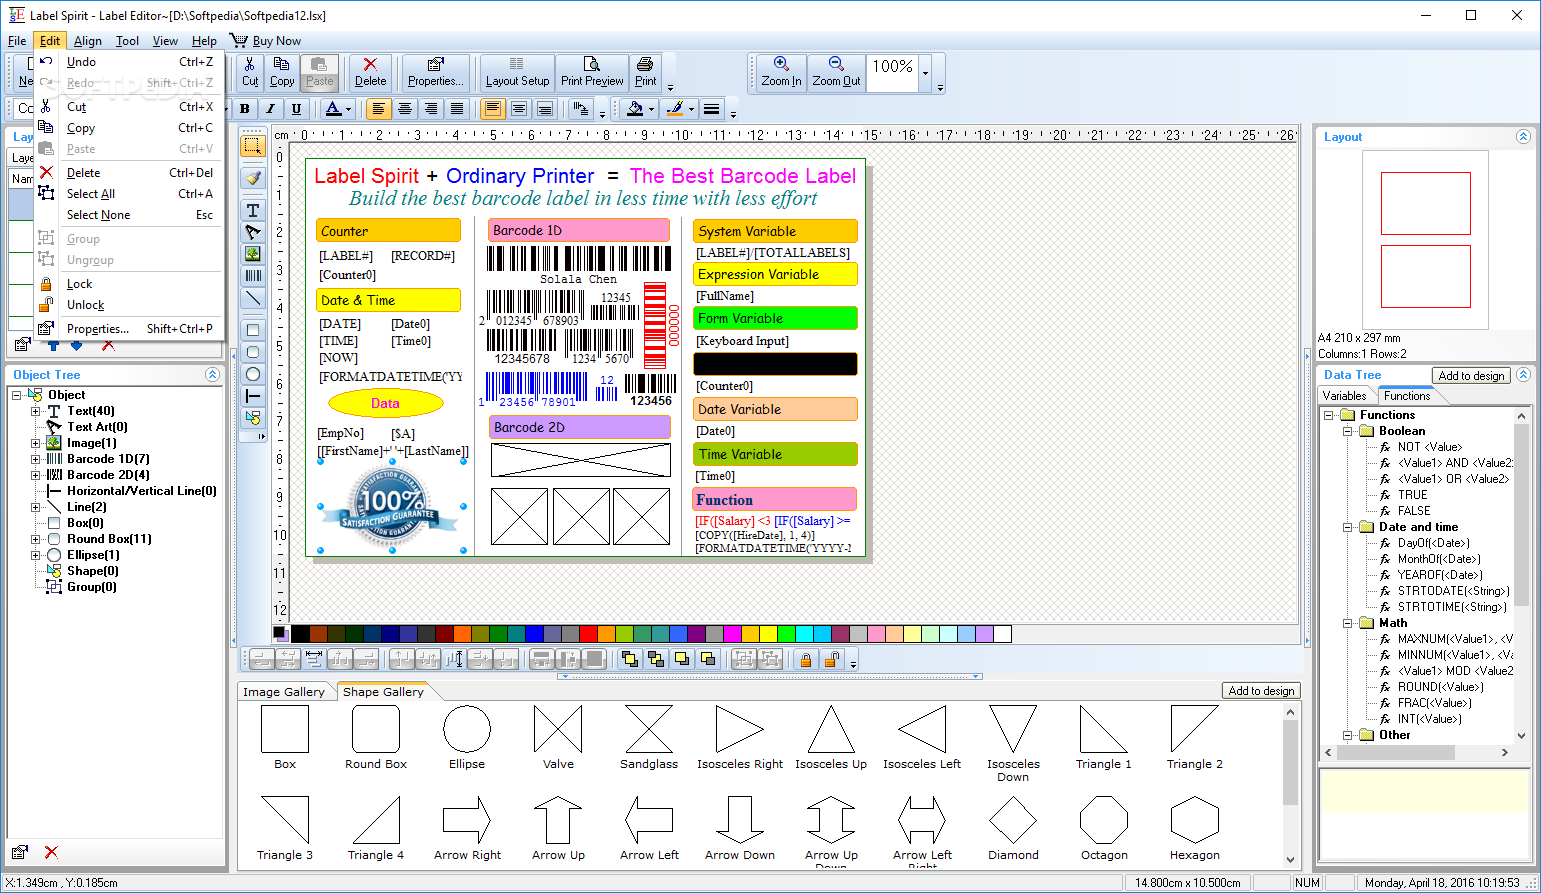
Task: Pick the red swatch in the color palette
Action: pyautogui.click(x=588, y=633)
